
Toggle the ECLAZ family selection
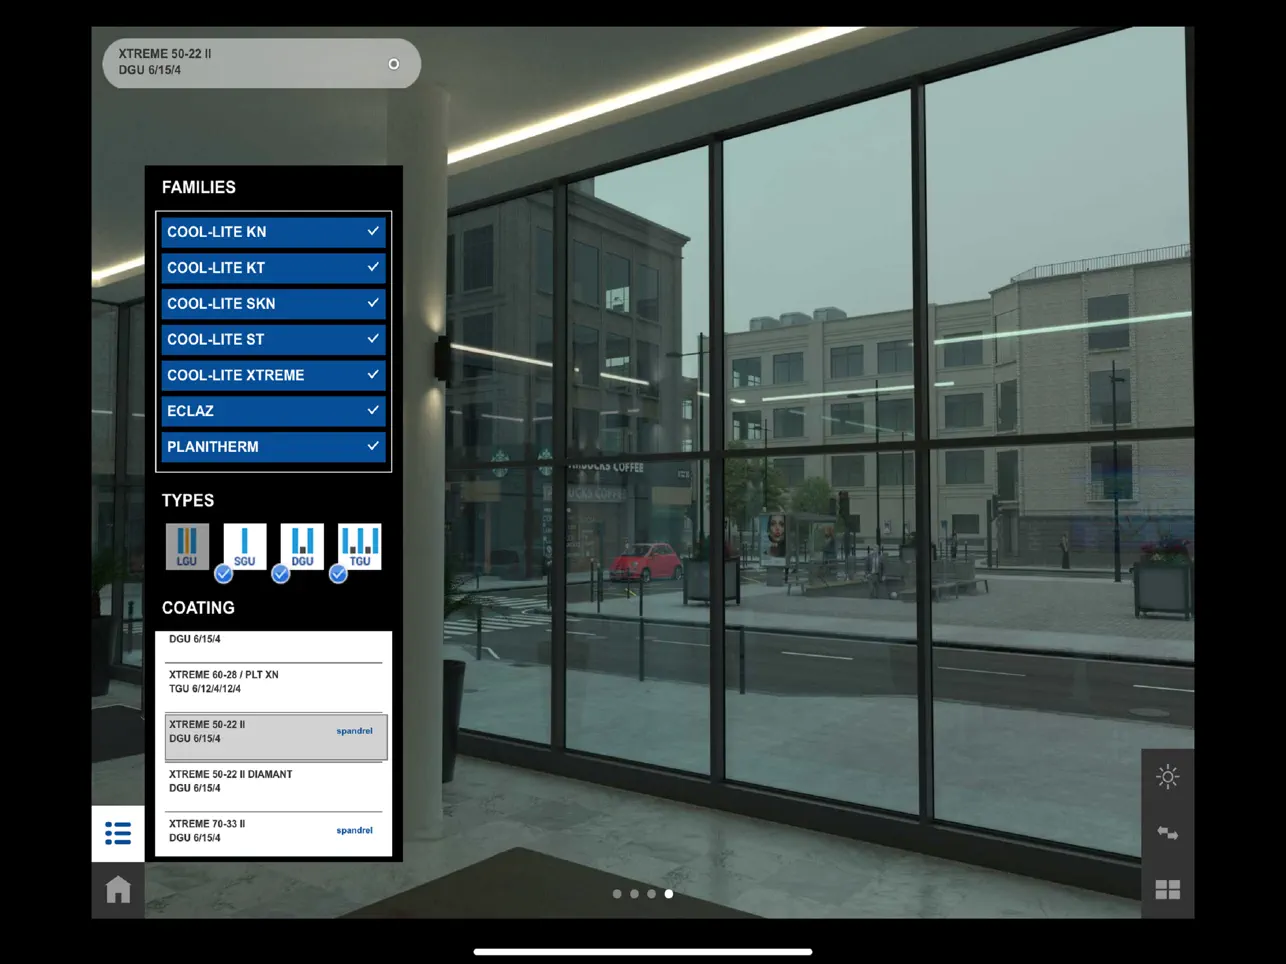(x=273, y=410)
